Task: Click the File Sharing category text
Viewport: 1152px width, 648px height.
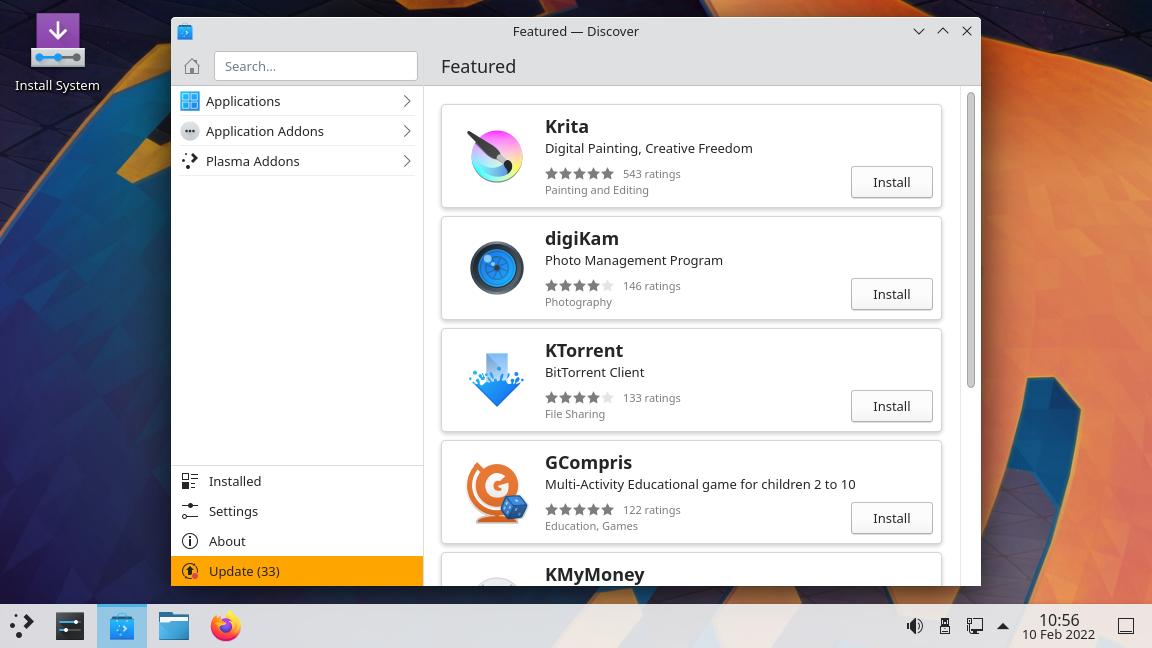Action: pyautogui.click(x=575, y=414)
